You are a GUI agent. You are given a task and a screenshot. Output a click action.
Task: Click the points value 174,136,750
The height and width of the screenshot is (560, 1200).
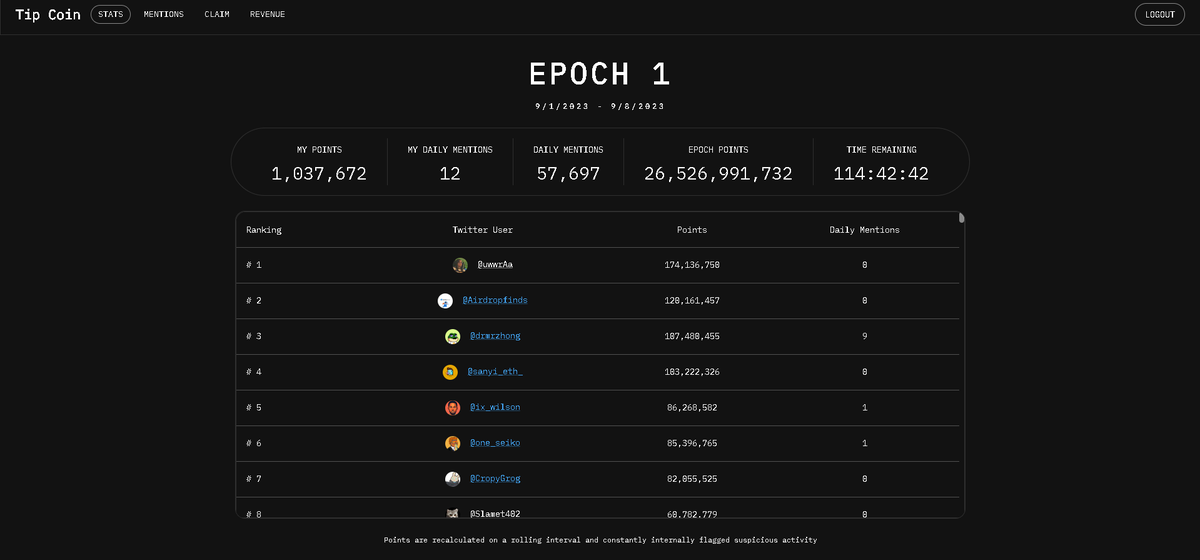coord(692,265)
